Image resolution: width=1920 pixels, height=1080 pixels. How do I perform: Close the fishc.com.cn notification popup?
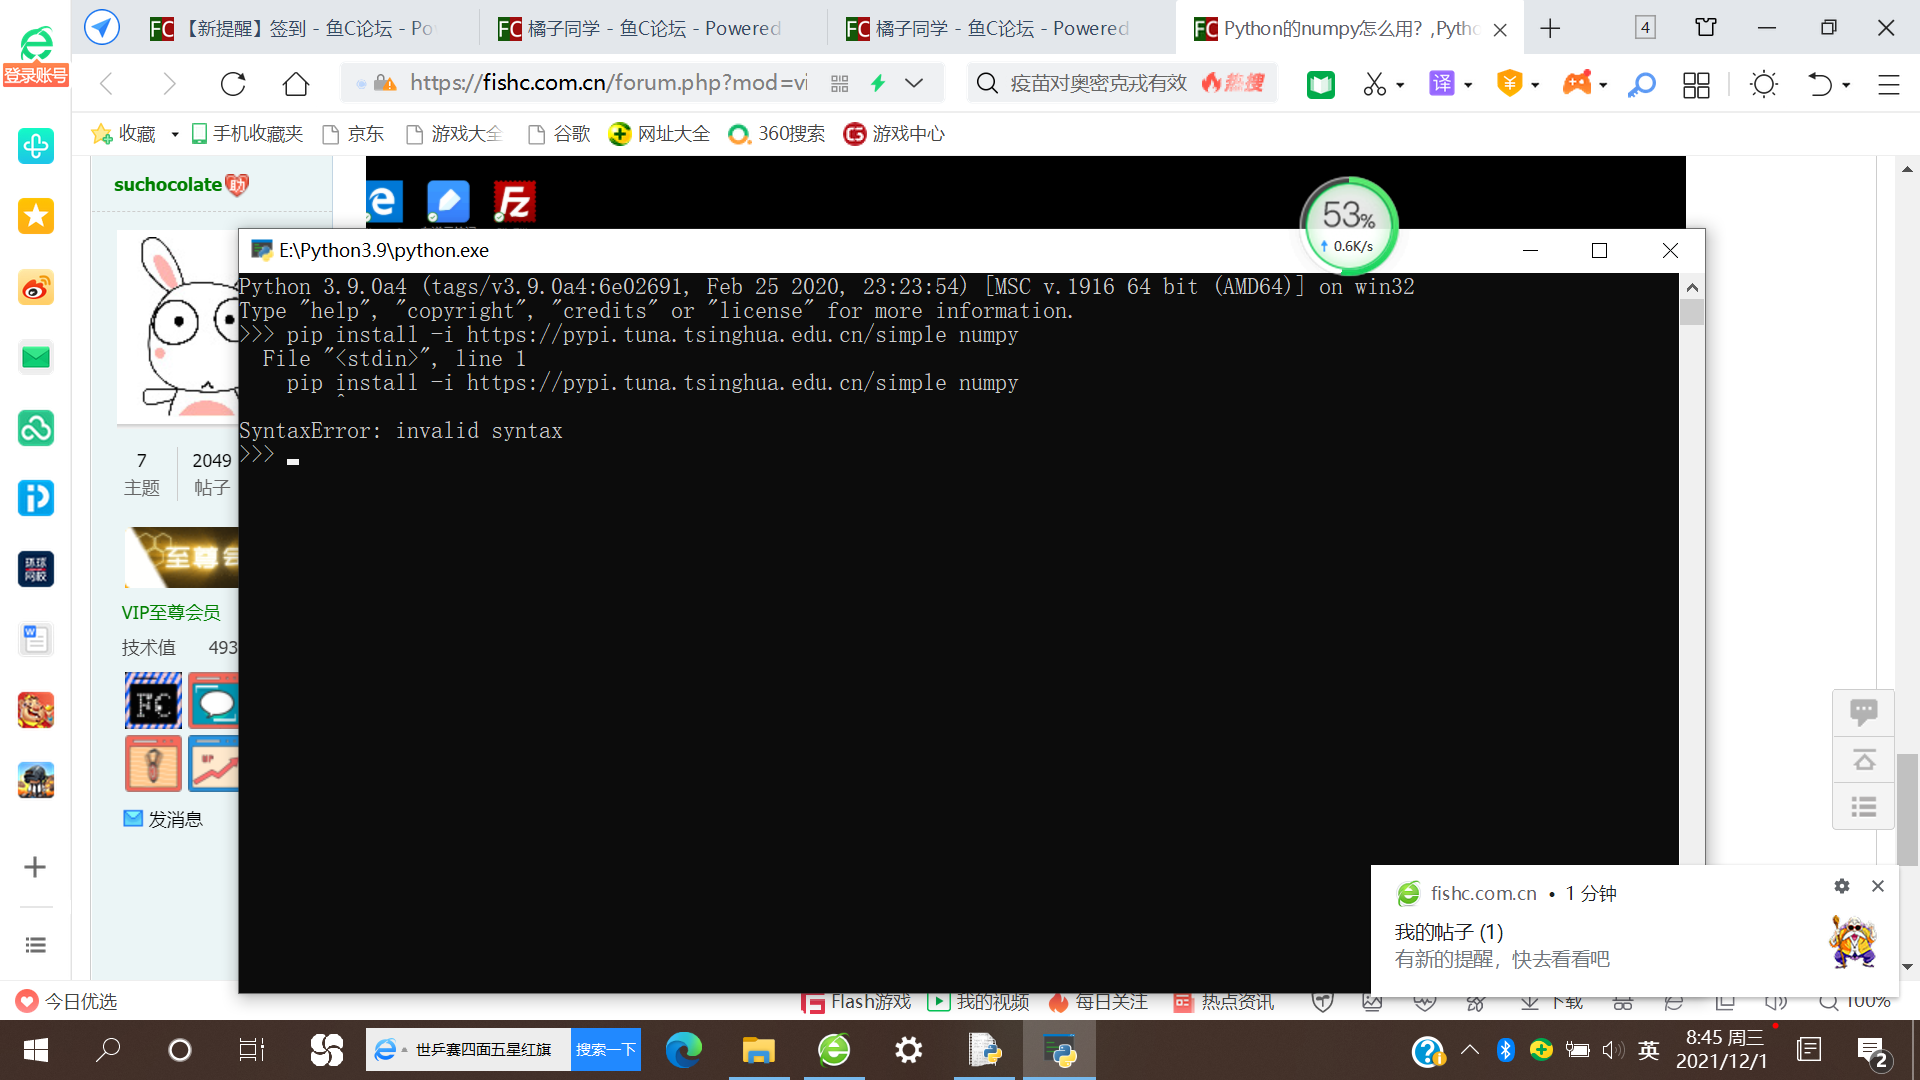[x=1878, y=886]
